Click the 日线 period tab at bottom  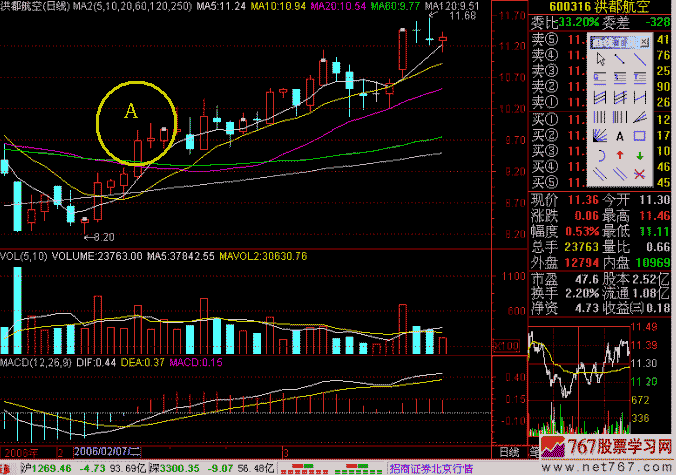click(x=511, y=453)
